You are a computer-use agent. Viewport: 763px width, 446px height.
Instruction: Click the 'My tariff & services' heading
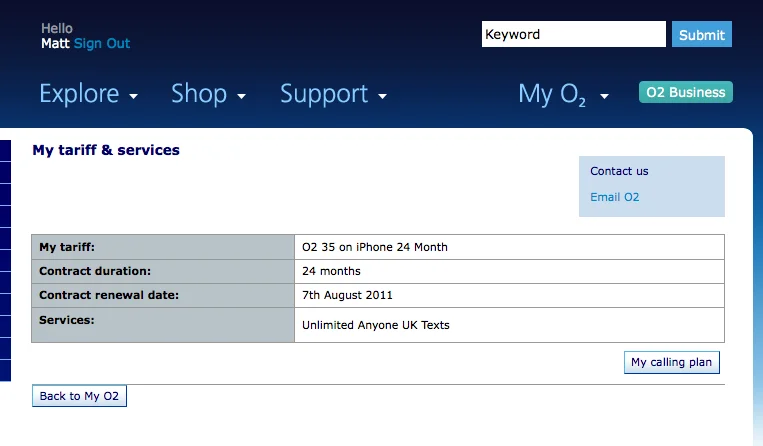pos(106,150)
